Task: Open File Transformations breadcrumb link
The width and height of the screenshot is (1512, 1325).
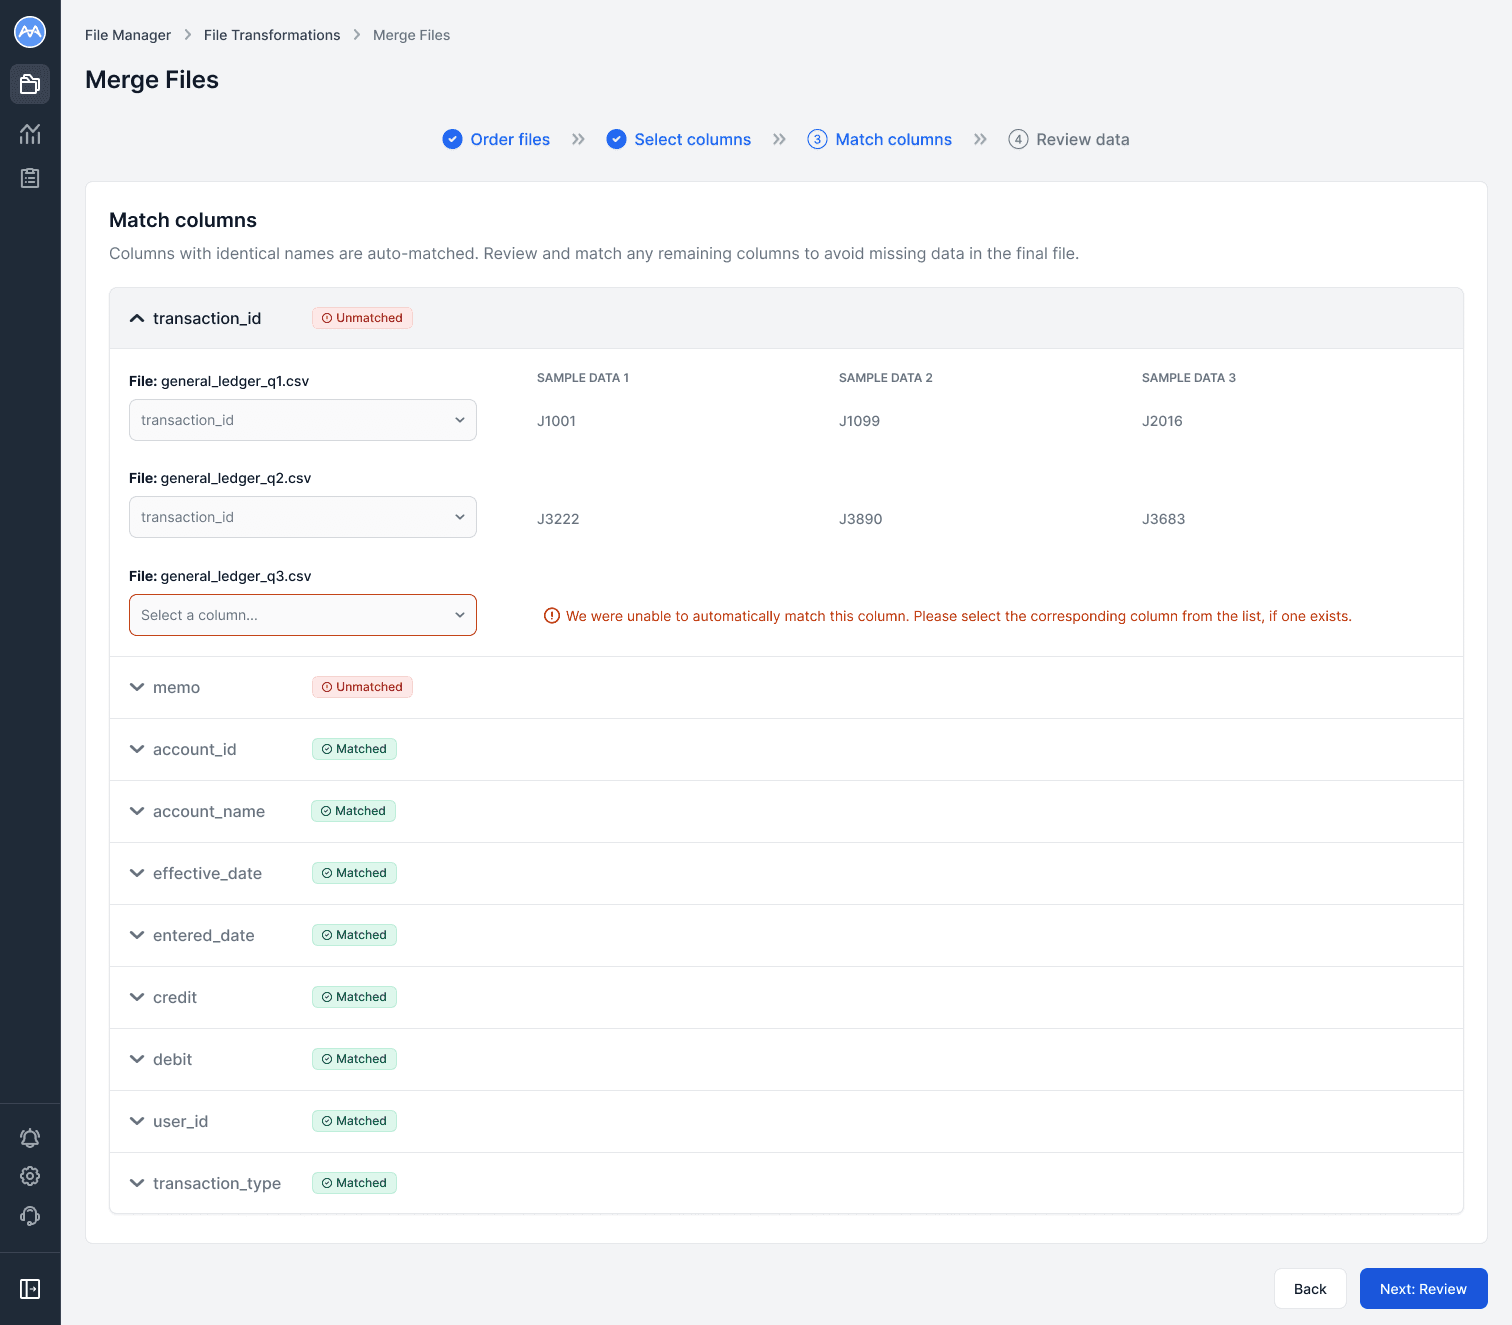Action: (272, 35)
